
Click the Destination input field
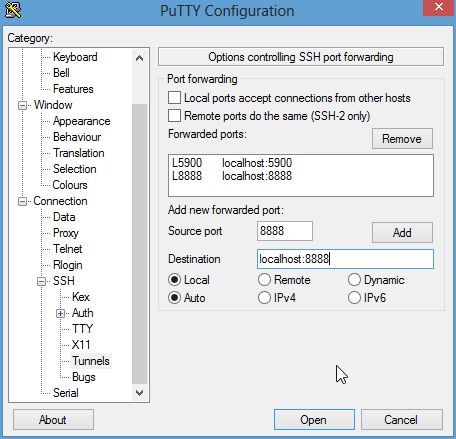345,259
